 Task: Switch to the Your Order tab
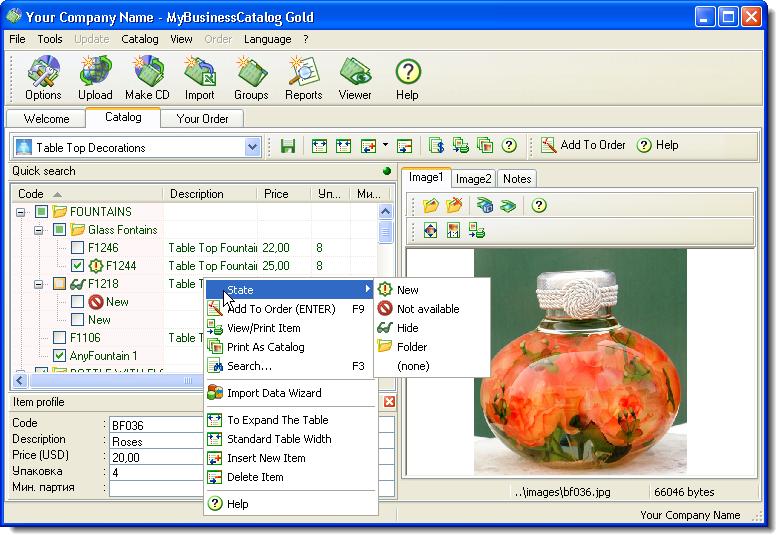(x=202, y=119)
